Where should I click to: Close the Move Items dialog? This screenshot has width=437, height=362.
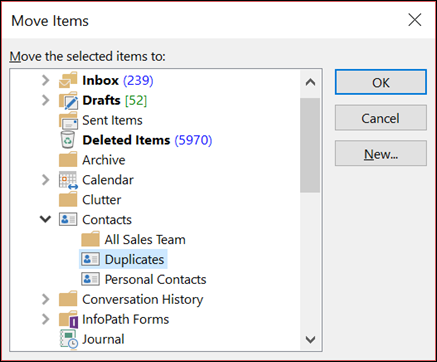(x=415, y=20)
